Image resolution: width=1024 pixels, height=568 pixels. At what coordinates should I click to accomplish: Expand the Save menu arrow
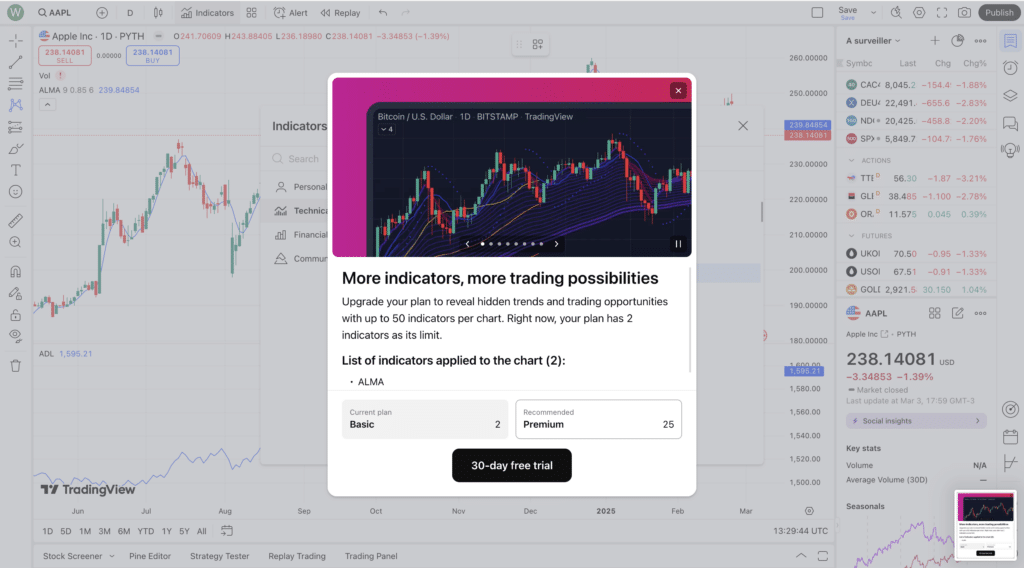[873, 13]
